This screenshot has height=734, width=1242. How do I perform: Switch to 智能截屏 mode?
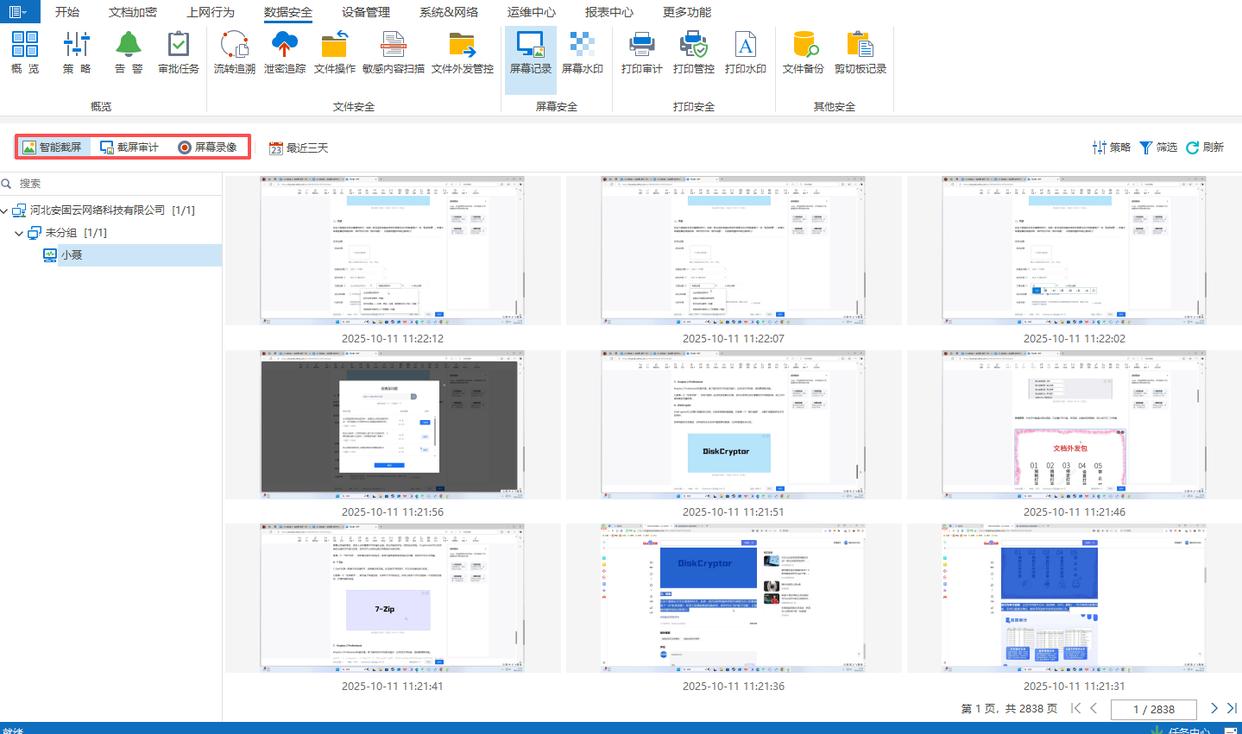[52, 147]
